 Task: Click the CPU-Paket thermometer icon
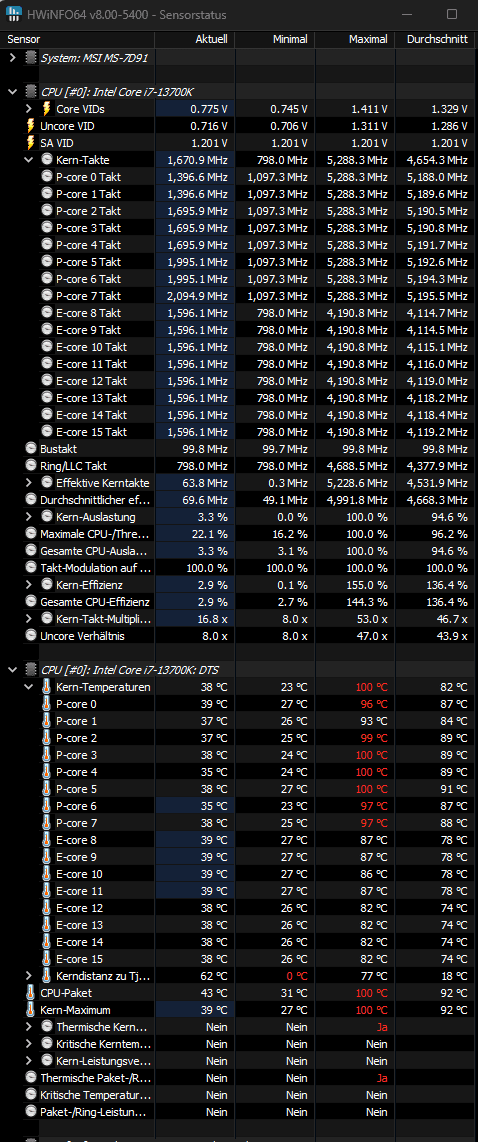(31, 993)
